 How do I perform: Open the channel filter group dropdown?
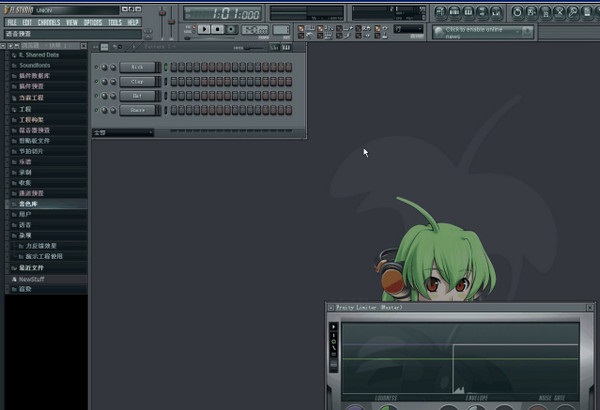point(123,132)
